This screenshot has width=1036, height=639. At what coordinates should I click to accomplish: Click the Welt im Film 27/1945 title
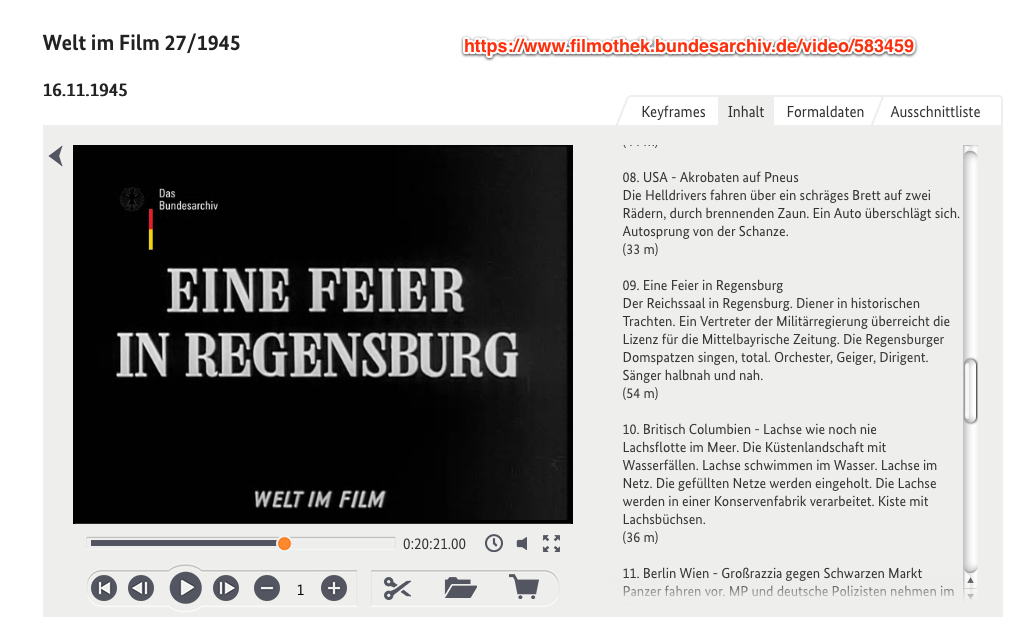tap(141, 43)
